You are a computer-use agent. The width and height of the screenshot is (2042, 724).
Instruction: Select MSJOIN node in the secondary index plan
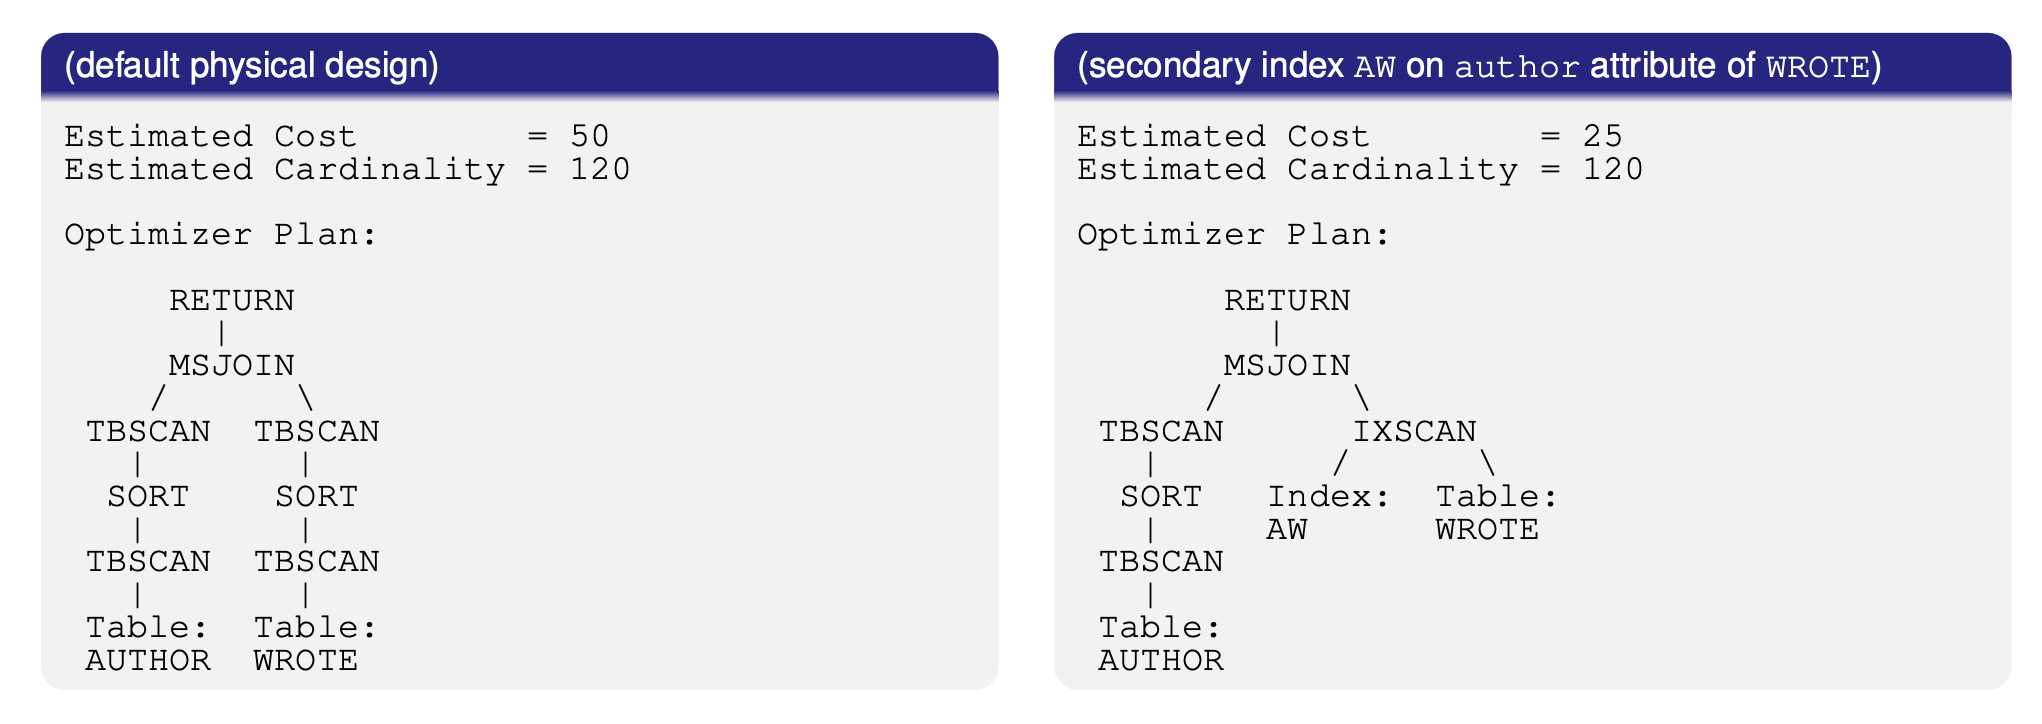(1286, 365)
